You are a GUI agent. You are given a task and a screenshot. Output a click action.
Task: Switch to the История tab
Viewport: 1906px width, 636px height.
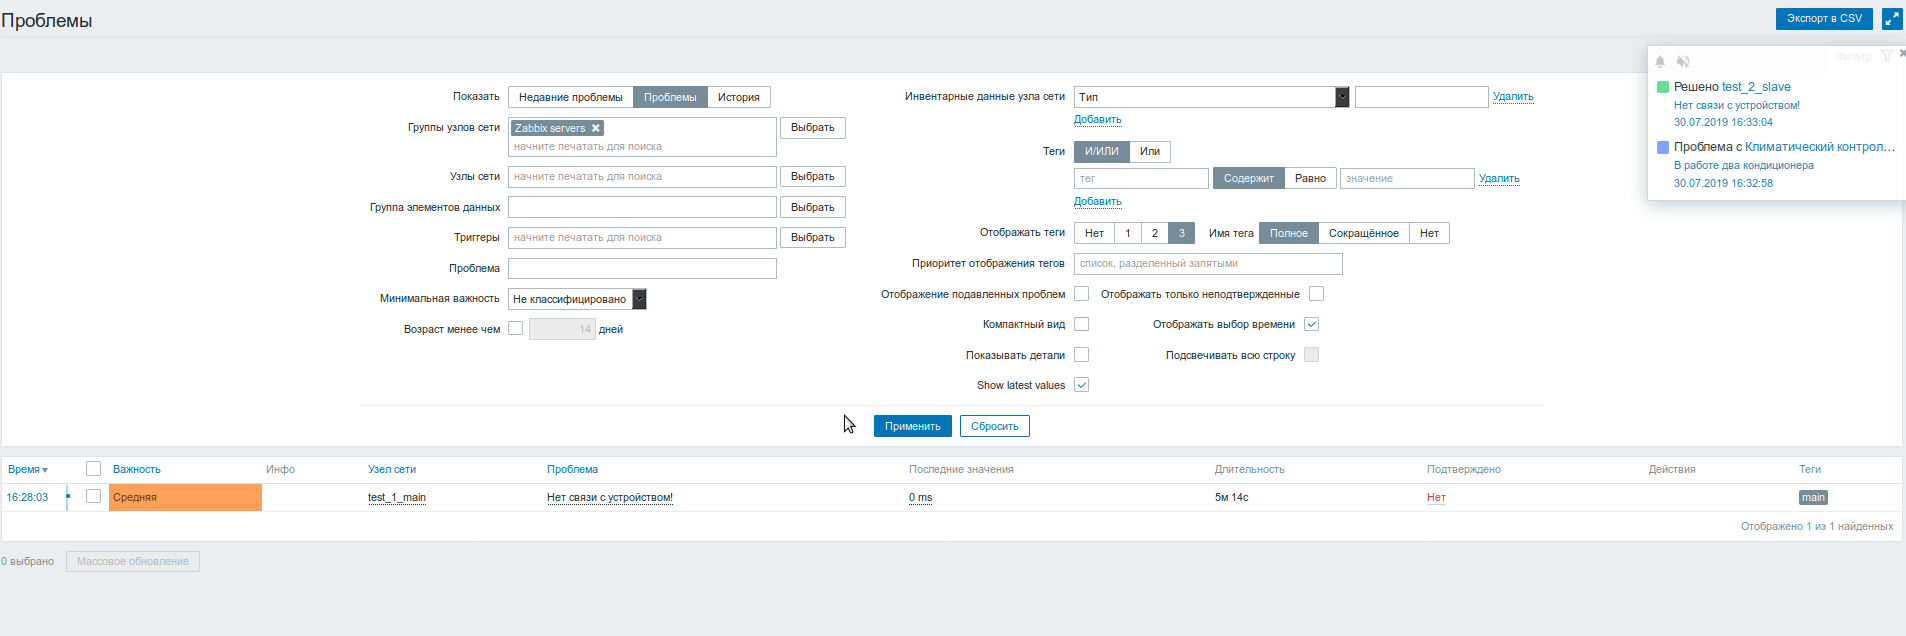tap(738, 97)
